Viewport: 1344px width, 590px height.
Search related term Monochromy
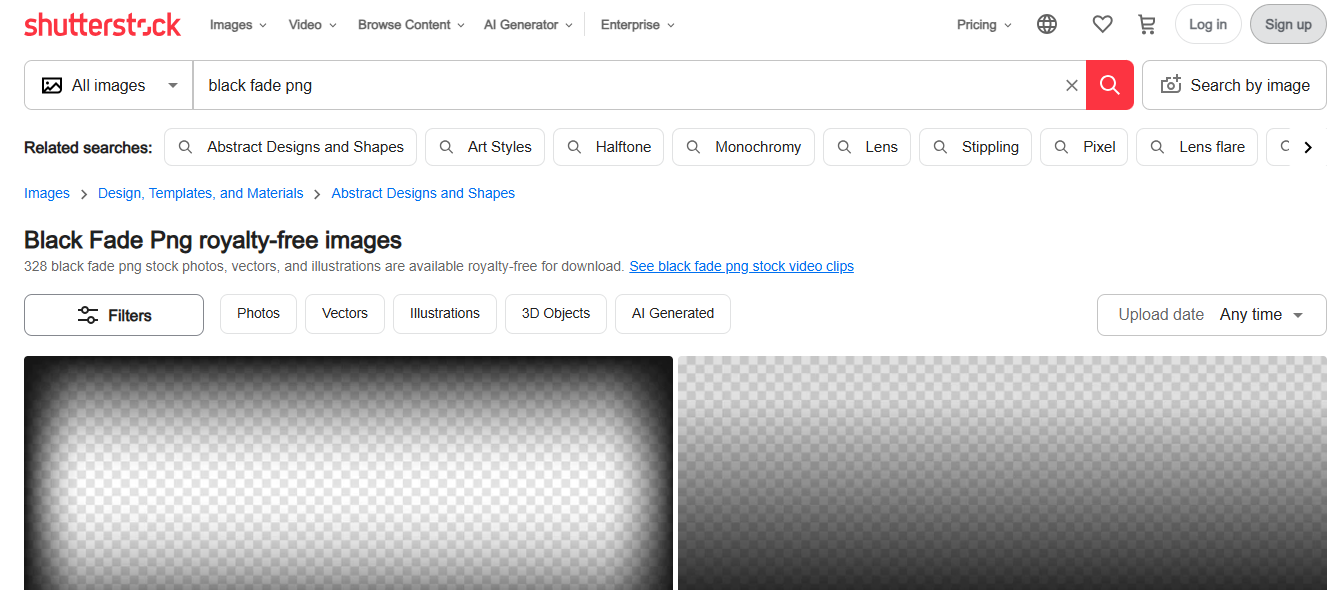click(x=743, y=147)
